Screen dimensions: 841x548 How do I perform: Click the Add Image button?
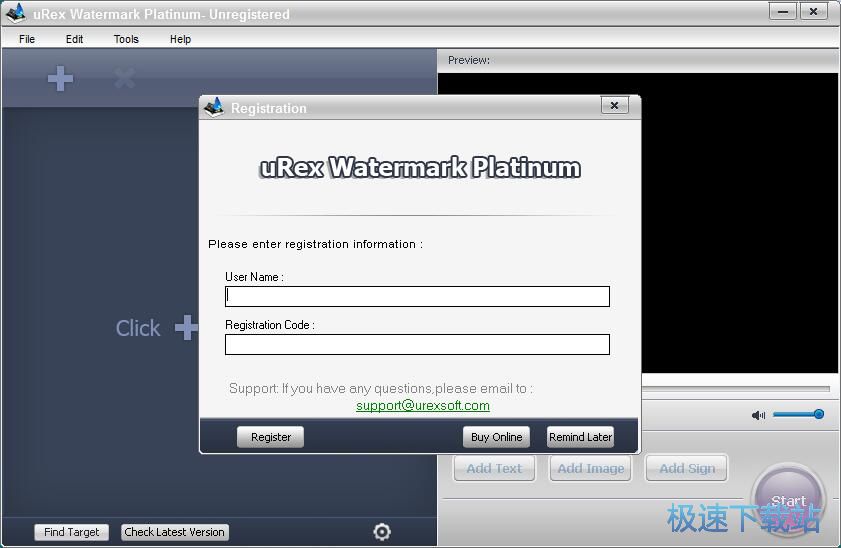(x=591, y=468)
